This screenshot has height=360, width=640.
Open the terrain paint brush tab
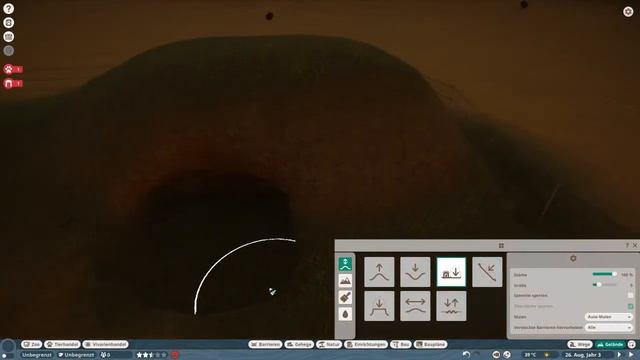[345, 298]
